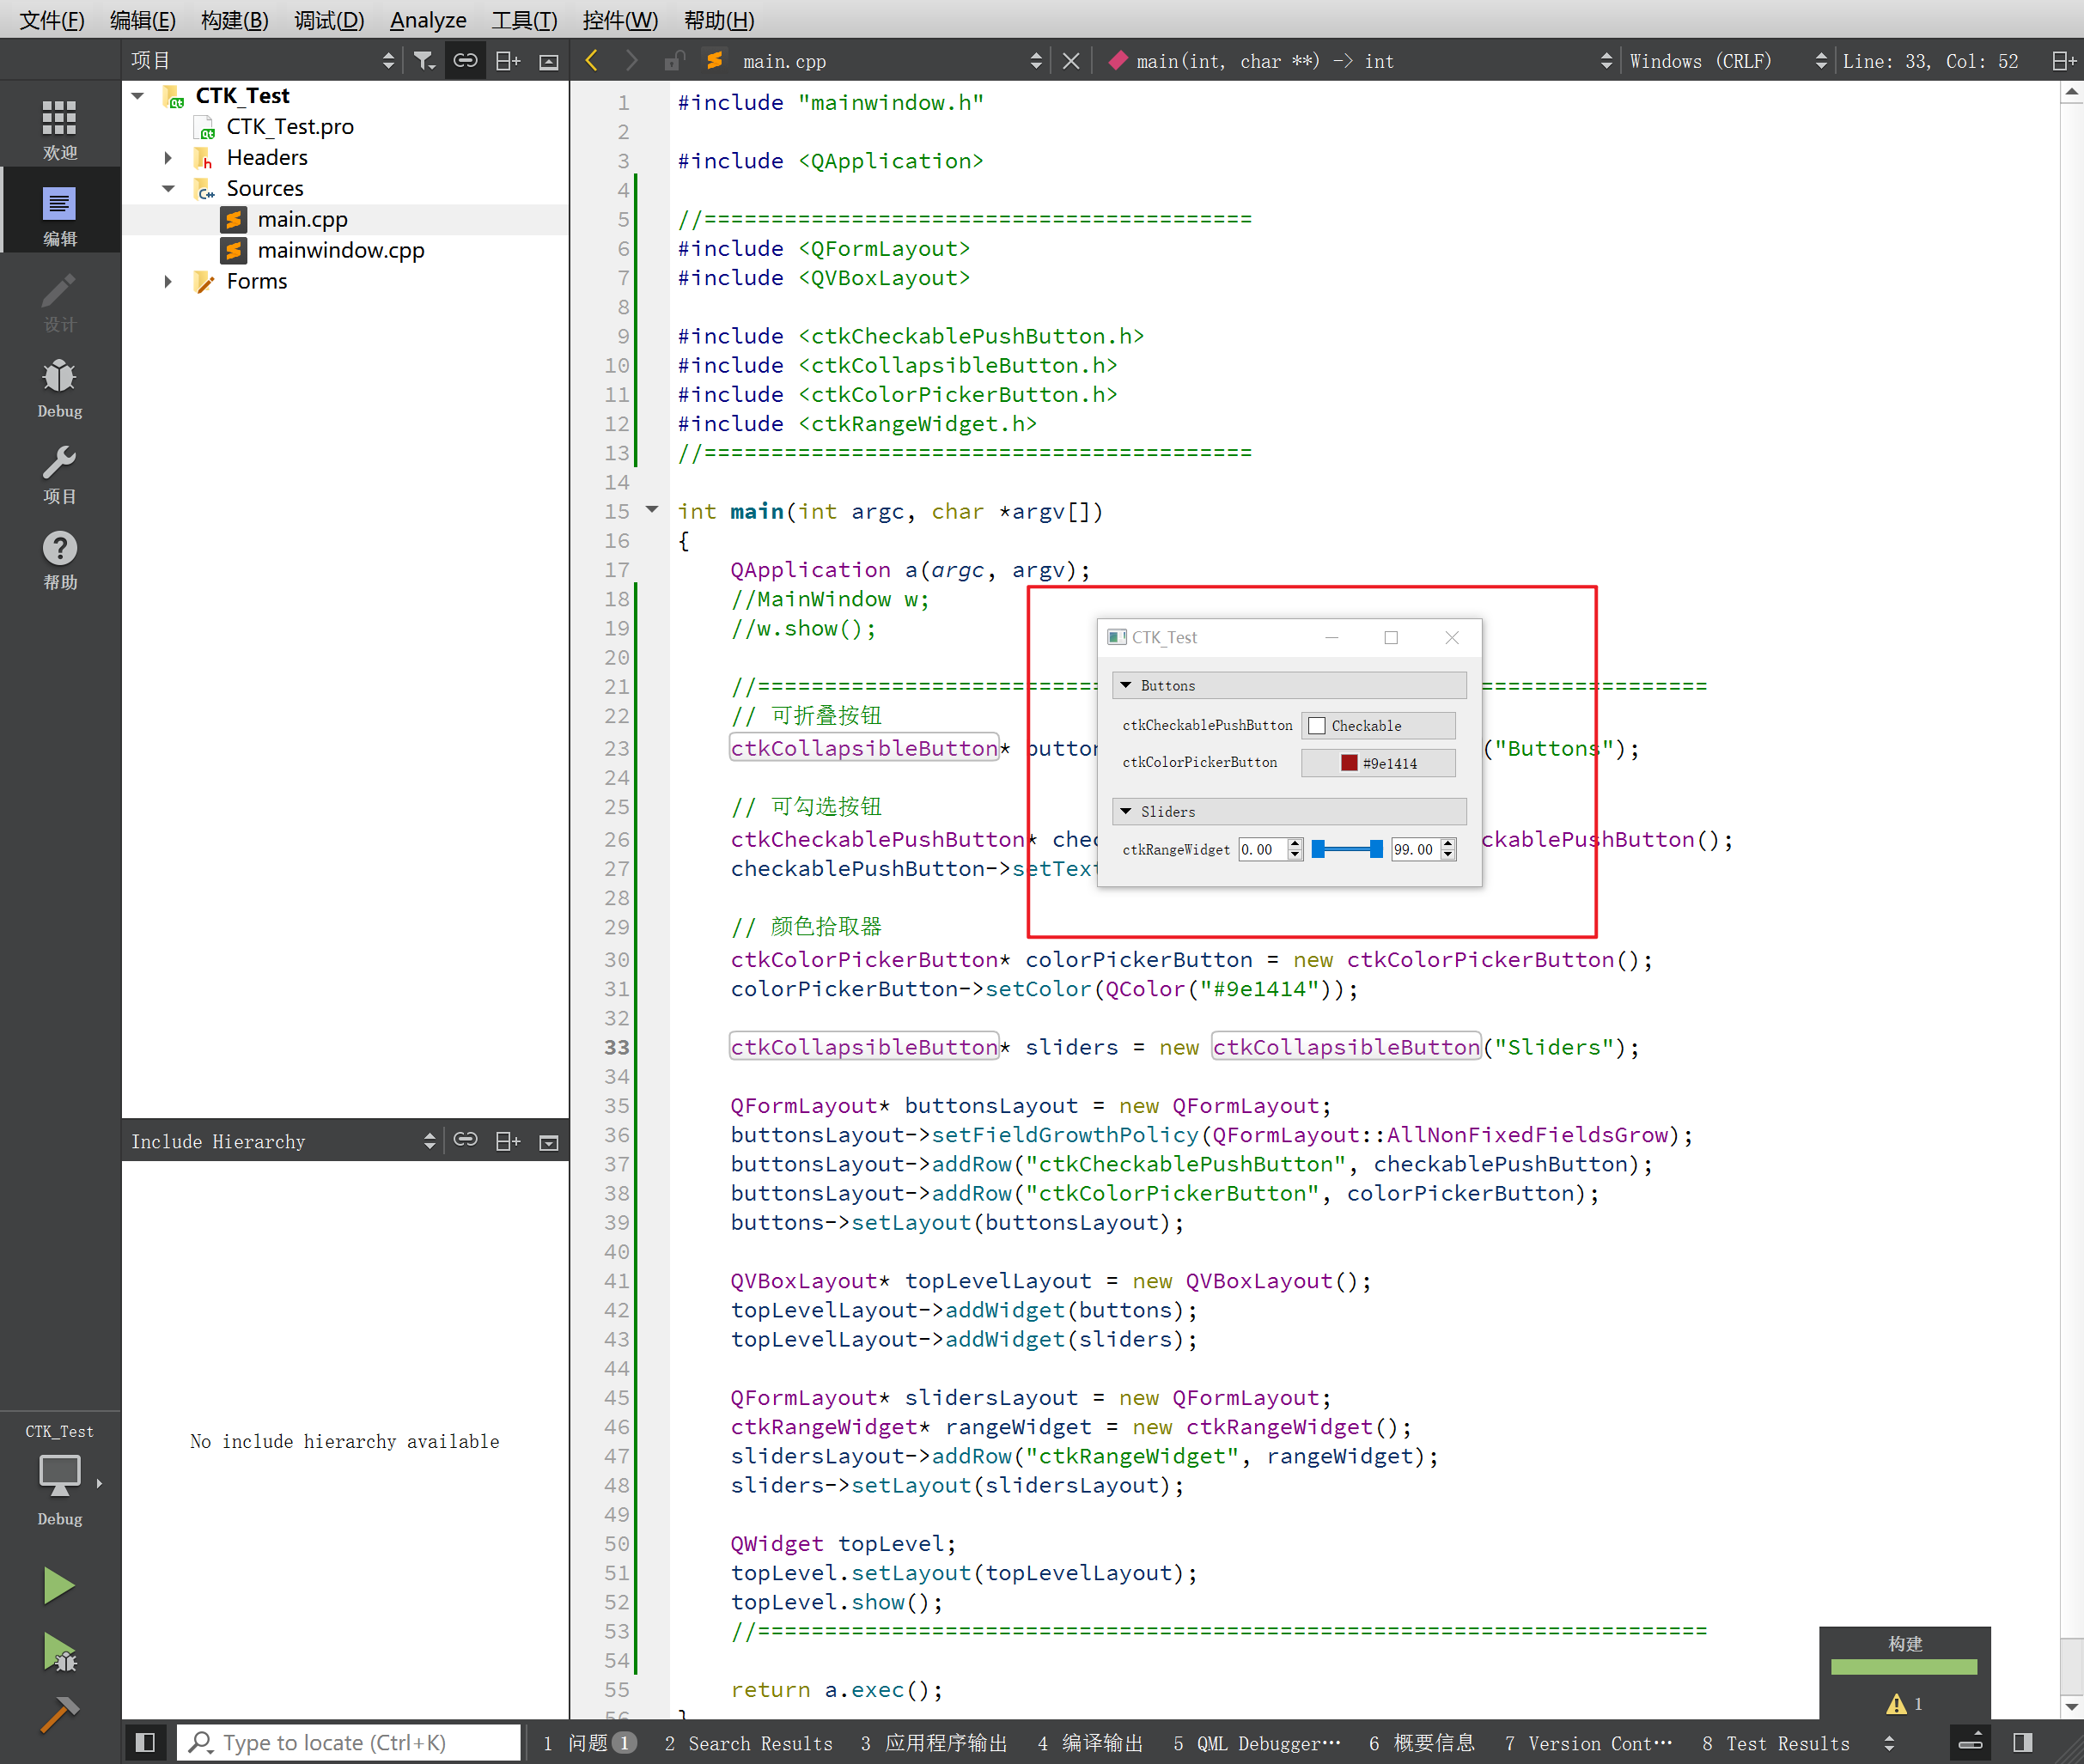Click the CTK_Test kit selector monitor icon
This screenshot has height=1764, width=2084.
click(x=59, y=1475)
